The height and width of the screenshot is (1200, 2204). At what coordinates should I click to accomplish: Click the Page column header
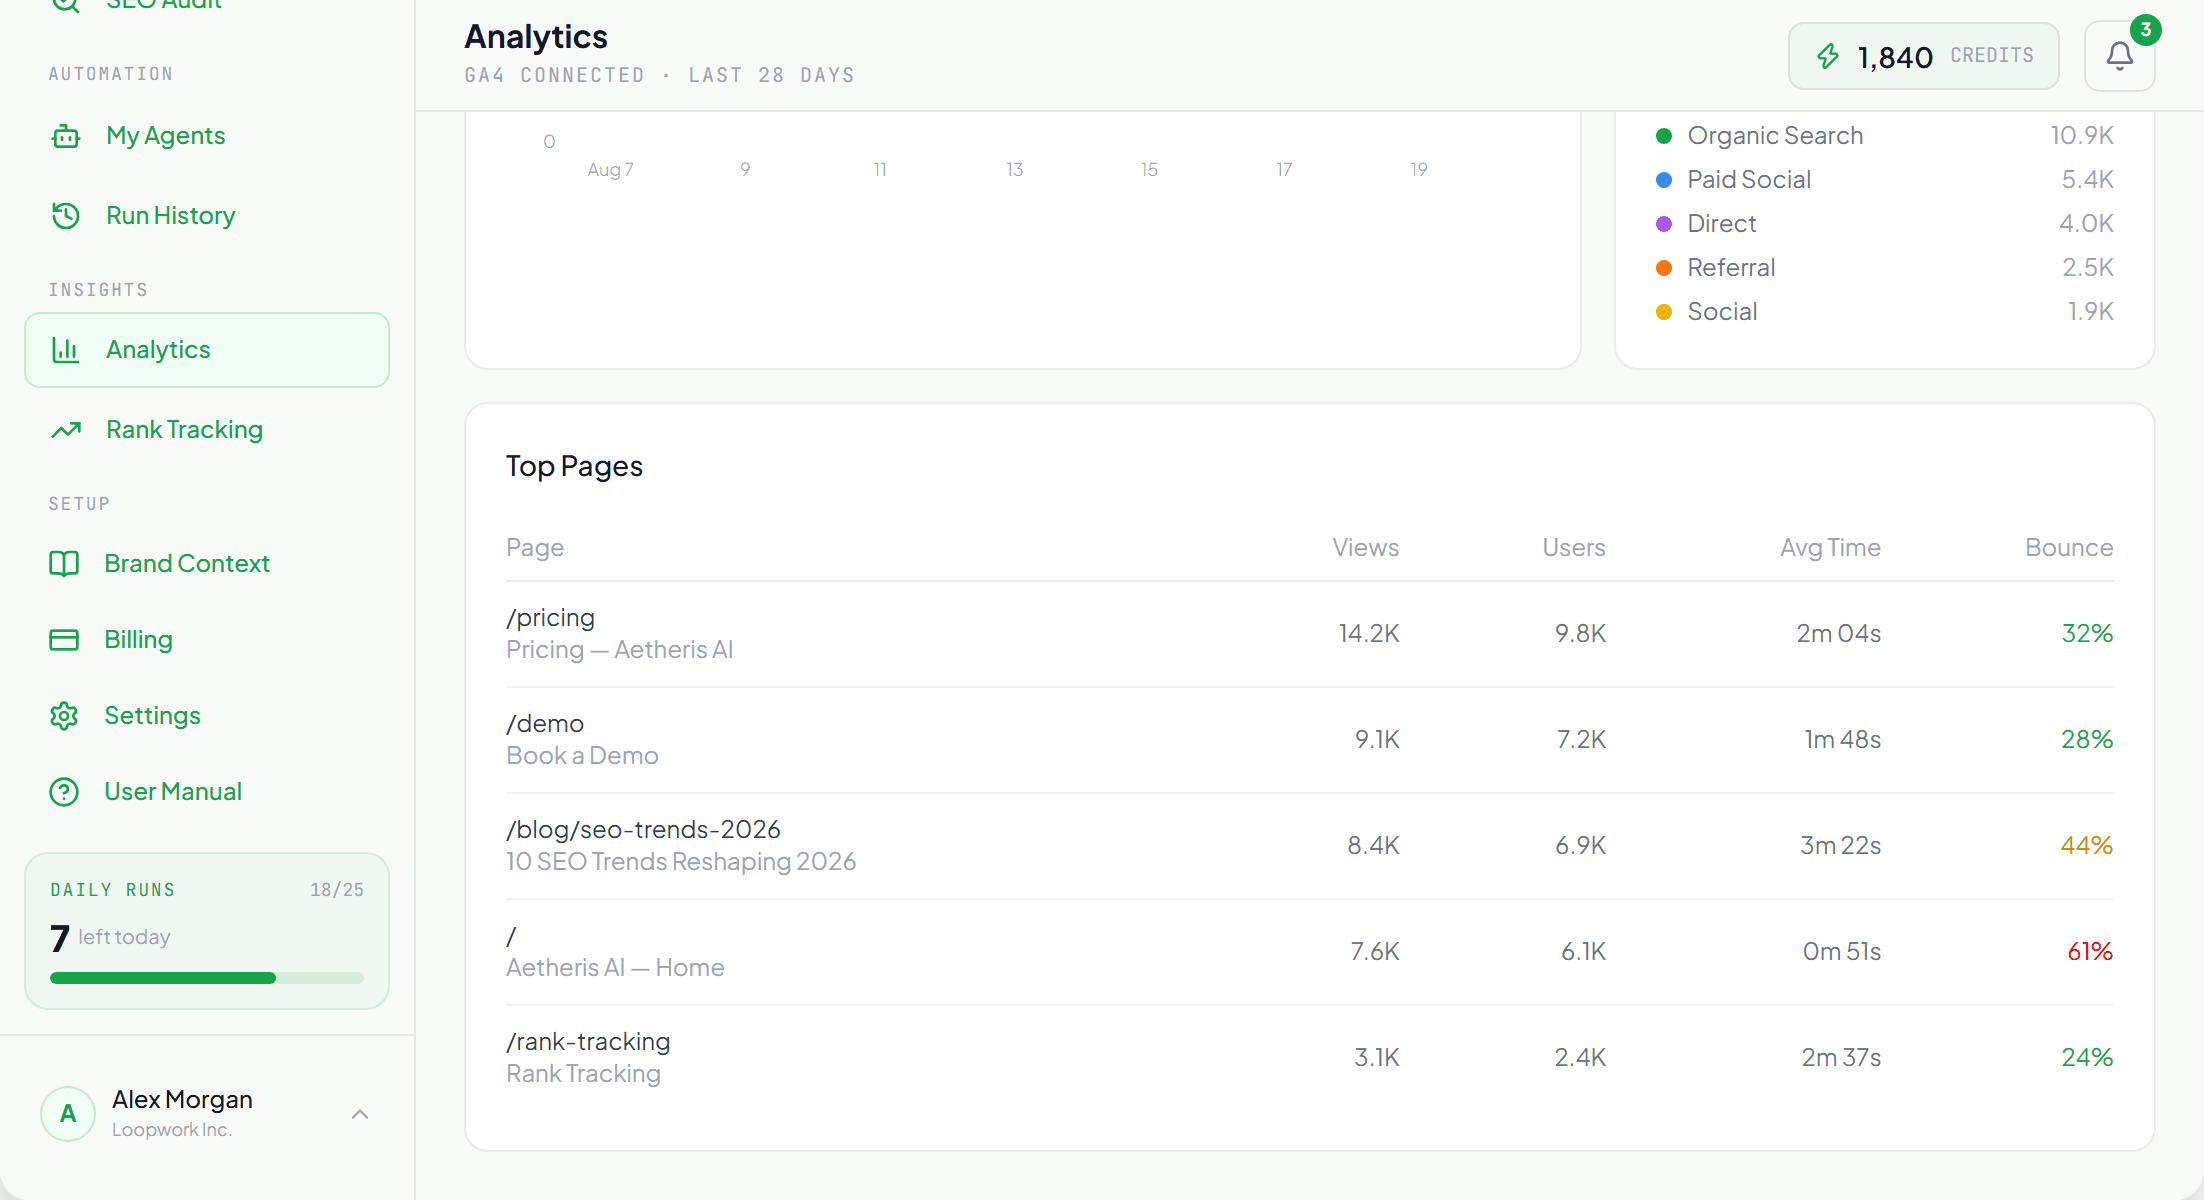pos(535,548)
